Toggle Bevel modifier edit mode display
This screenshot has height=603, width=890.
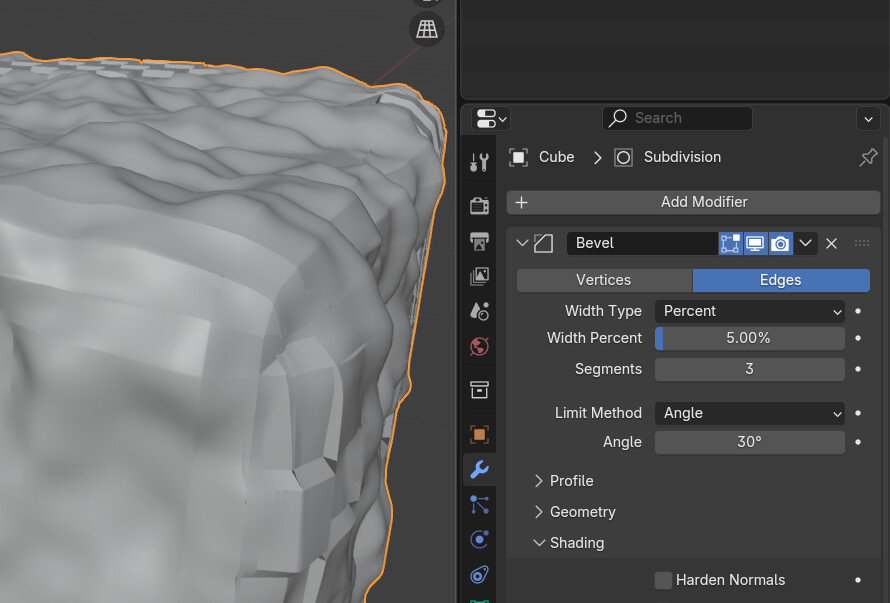731,244
